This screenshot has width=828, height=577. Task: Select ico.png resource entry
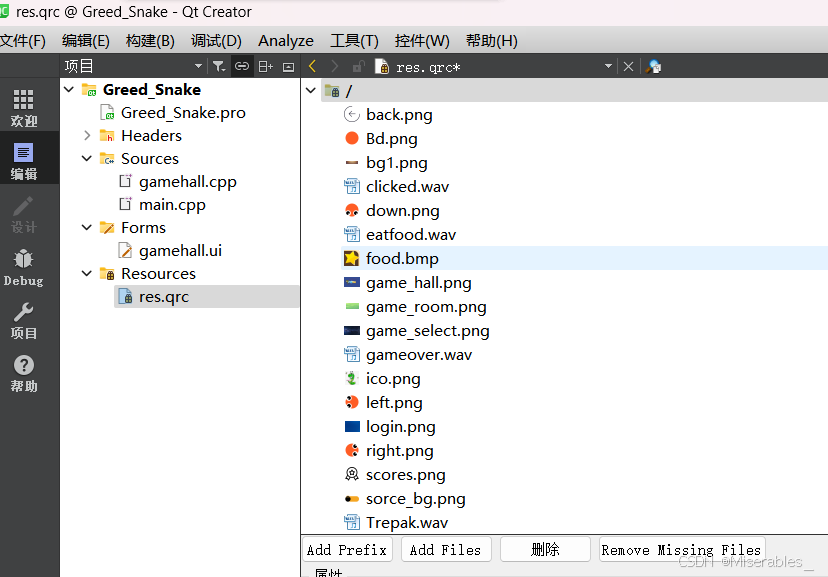coord(393,379)
